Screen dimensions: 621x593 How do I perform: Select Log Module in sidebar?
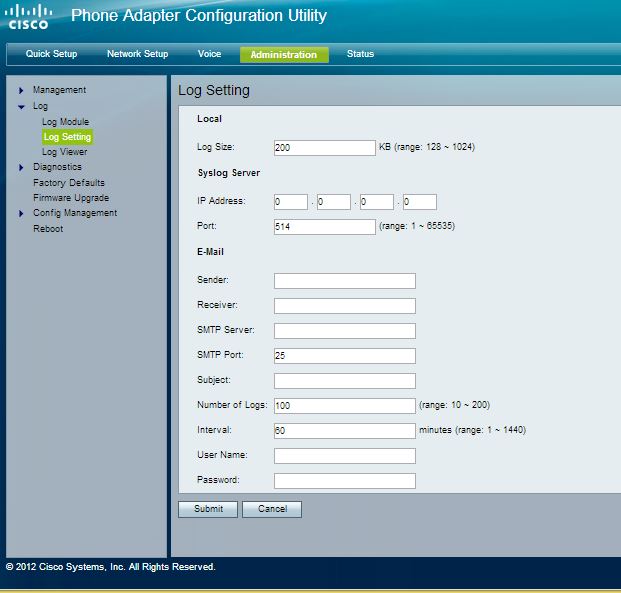coord(65,122)
